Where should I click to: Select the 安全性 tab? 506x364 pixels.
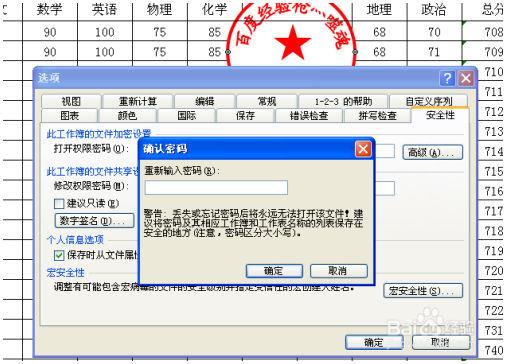pyautogui.click(x=440, y=115)
